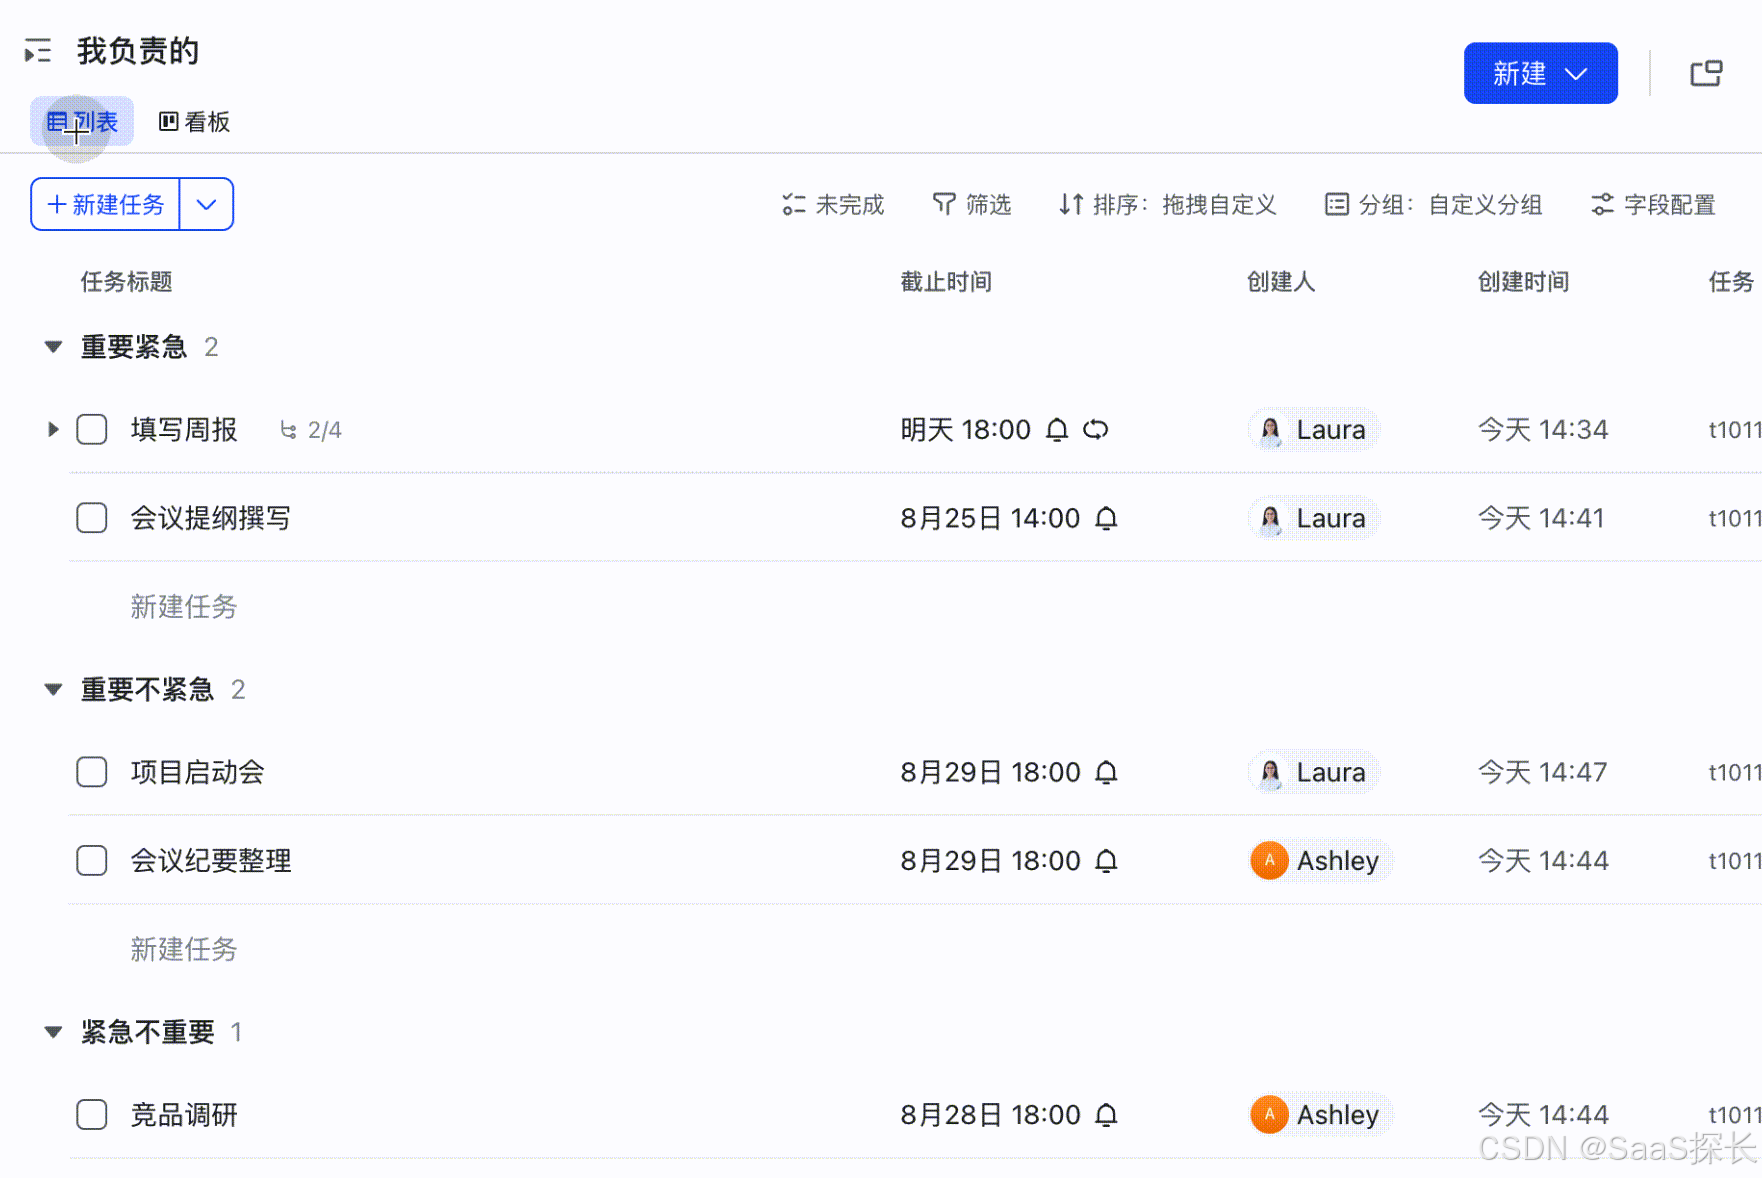Open the 项目启动会 task title
Viewport: 1762px width, 1178px height.
click(x=197, y=772)
